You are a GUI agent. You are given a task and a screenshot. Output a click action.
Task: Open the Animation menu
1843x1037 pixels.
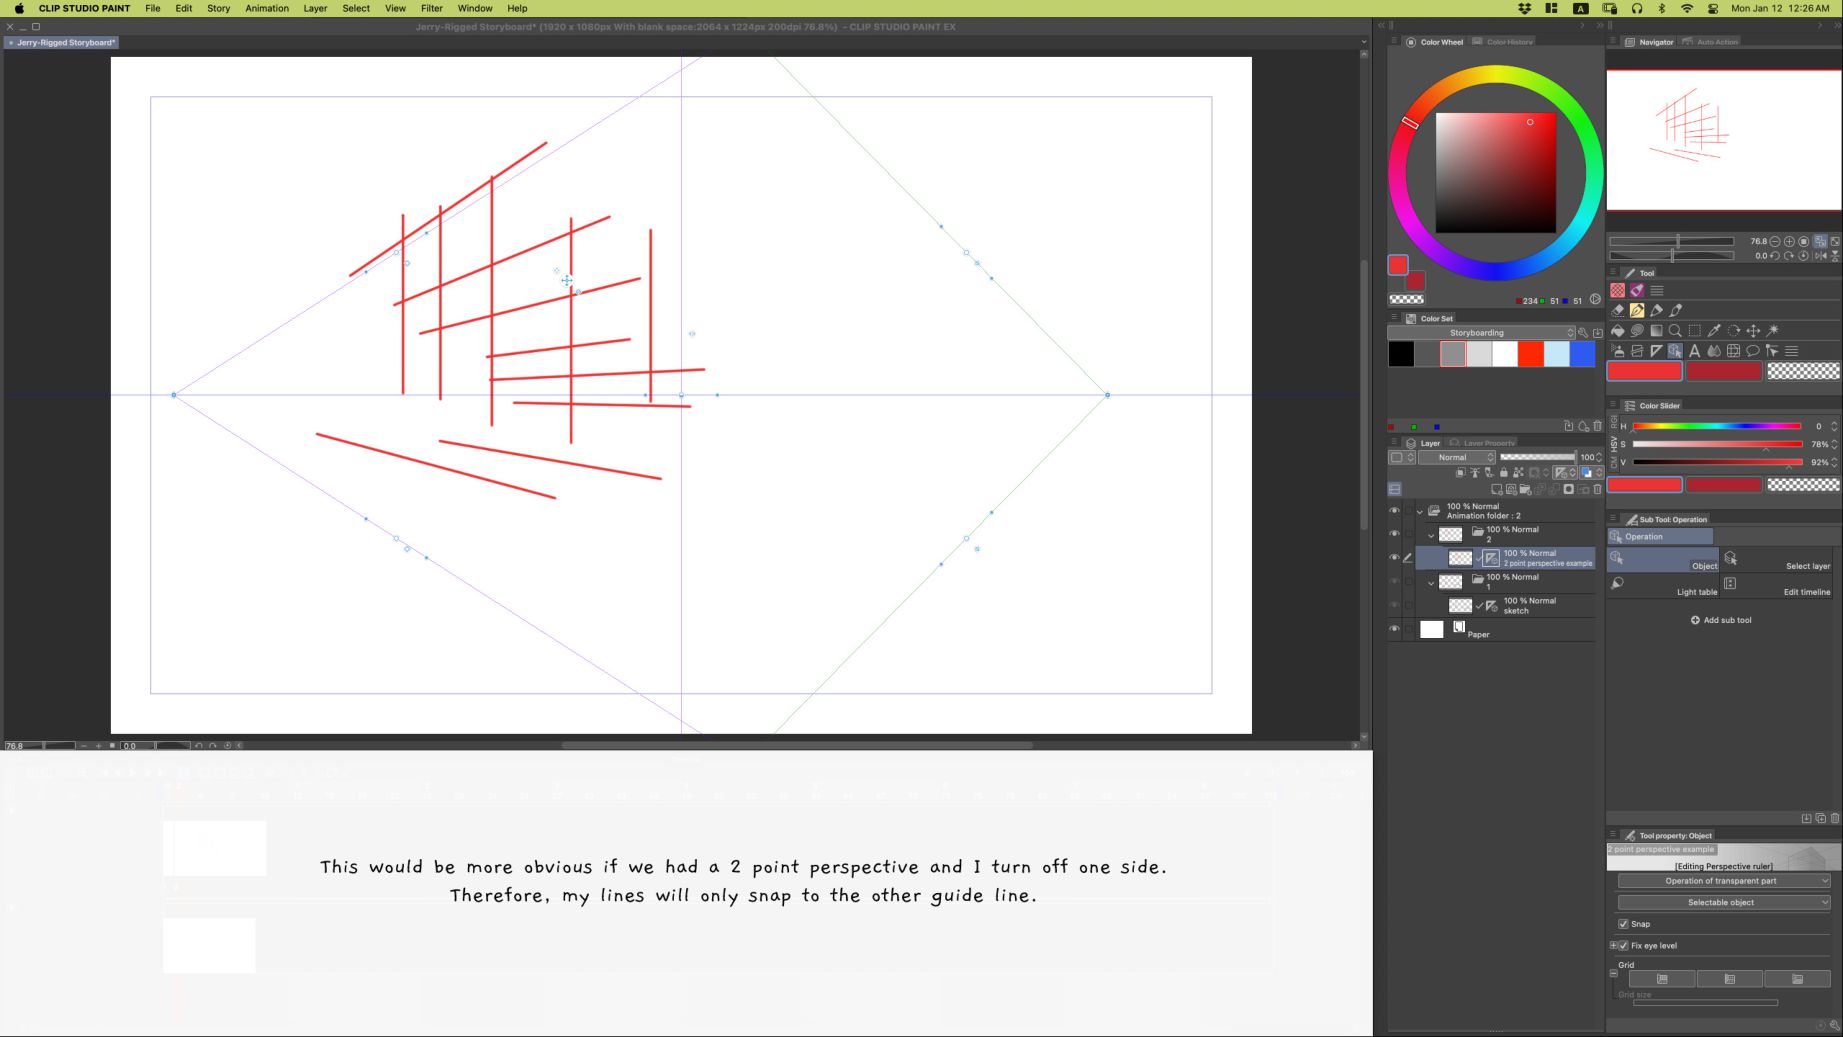(267, 8)
